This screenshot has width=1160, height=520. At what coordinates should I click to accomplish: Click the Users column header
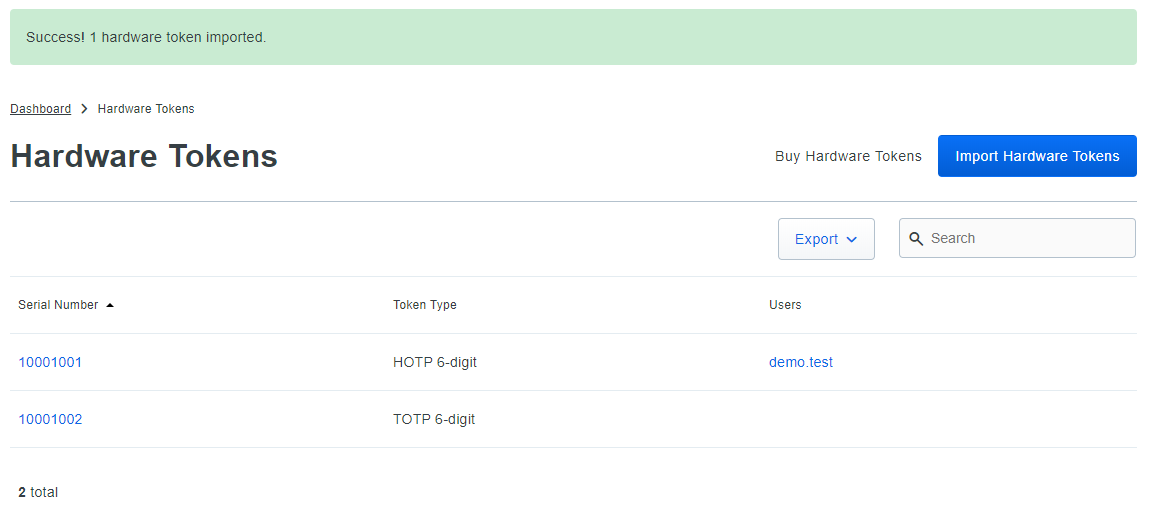point(785,305)
